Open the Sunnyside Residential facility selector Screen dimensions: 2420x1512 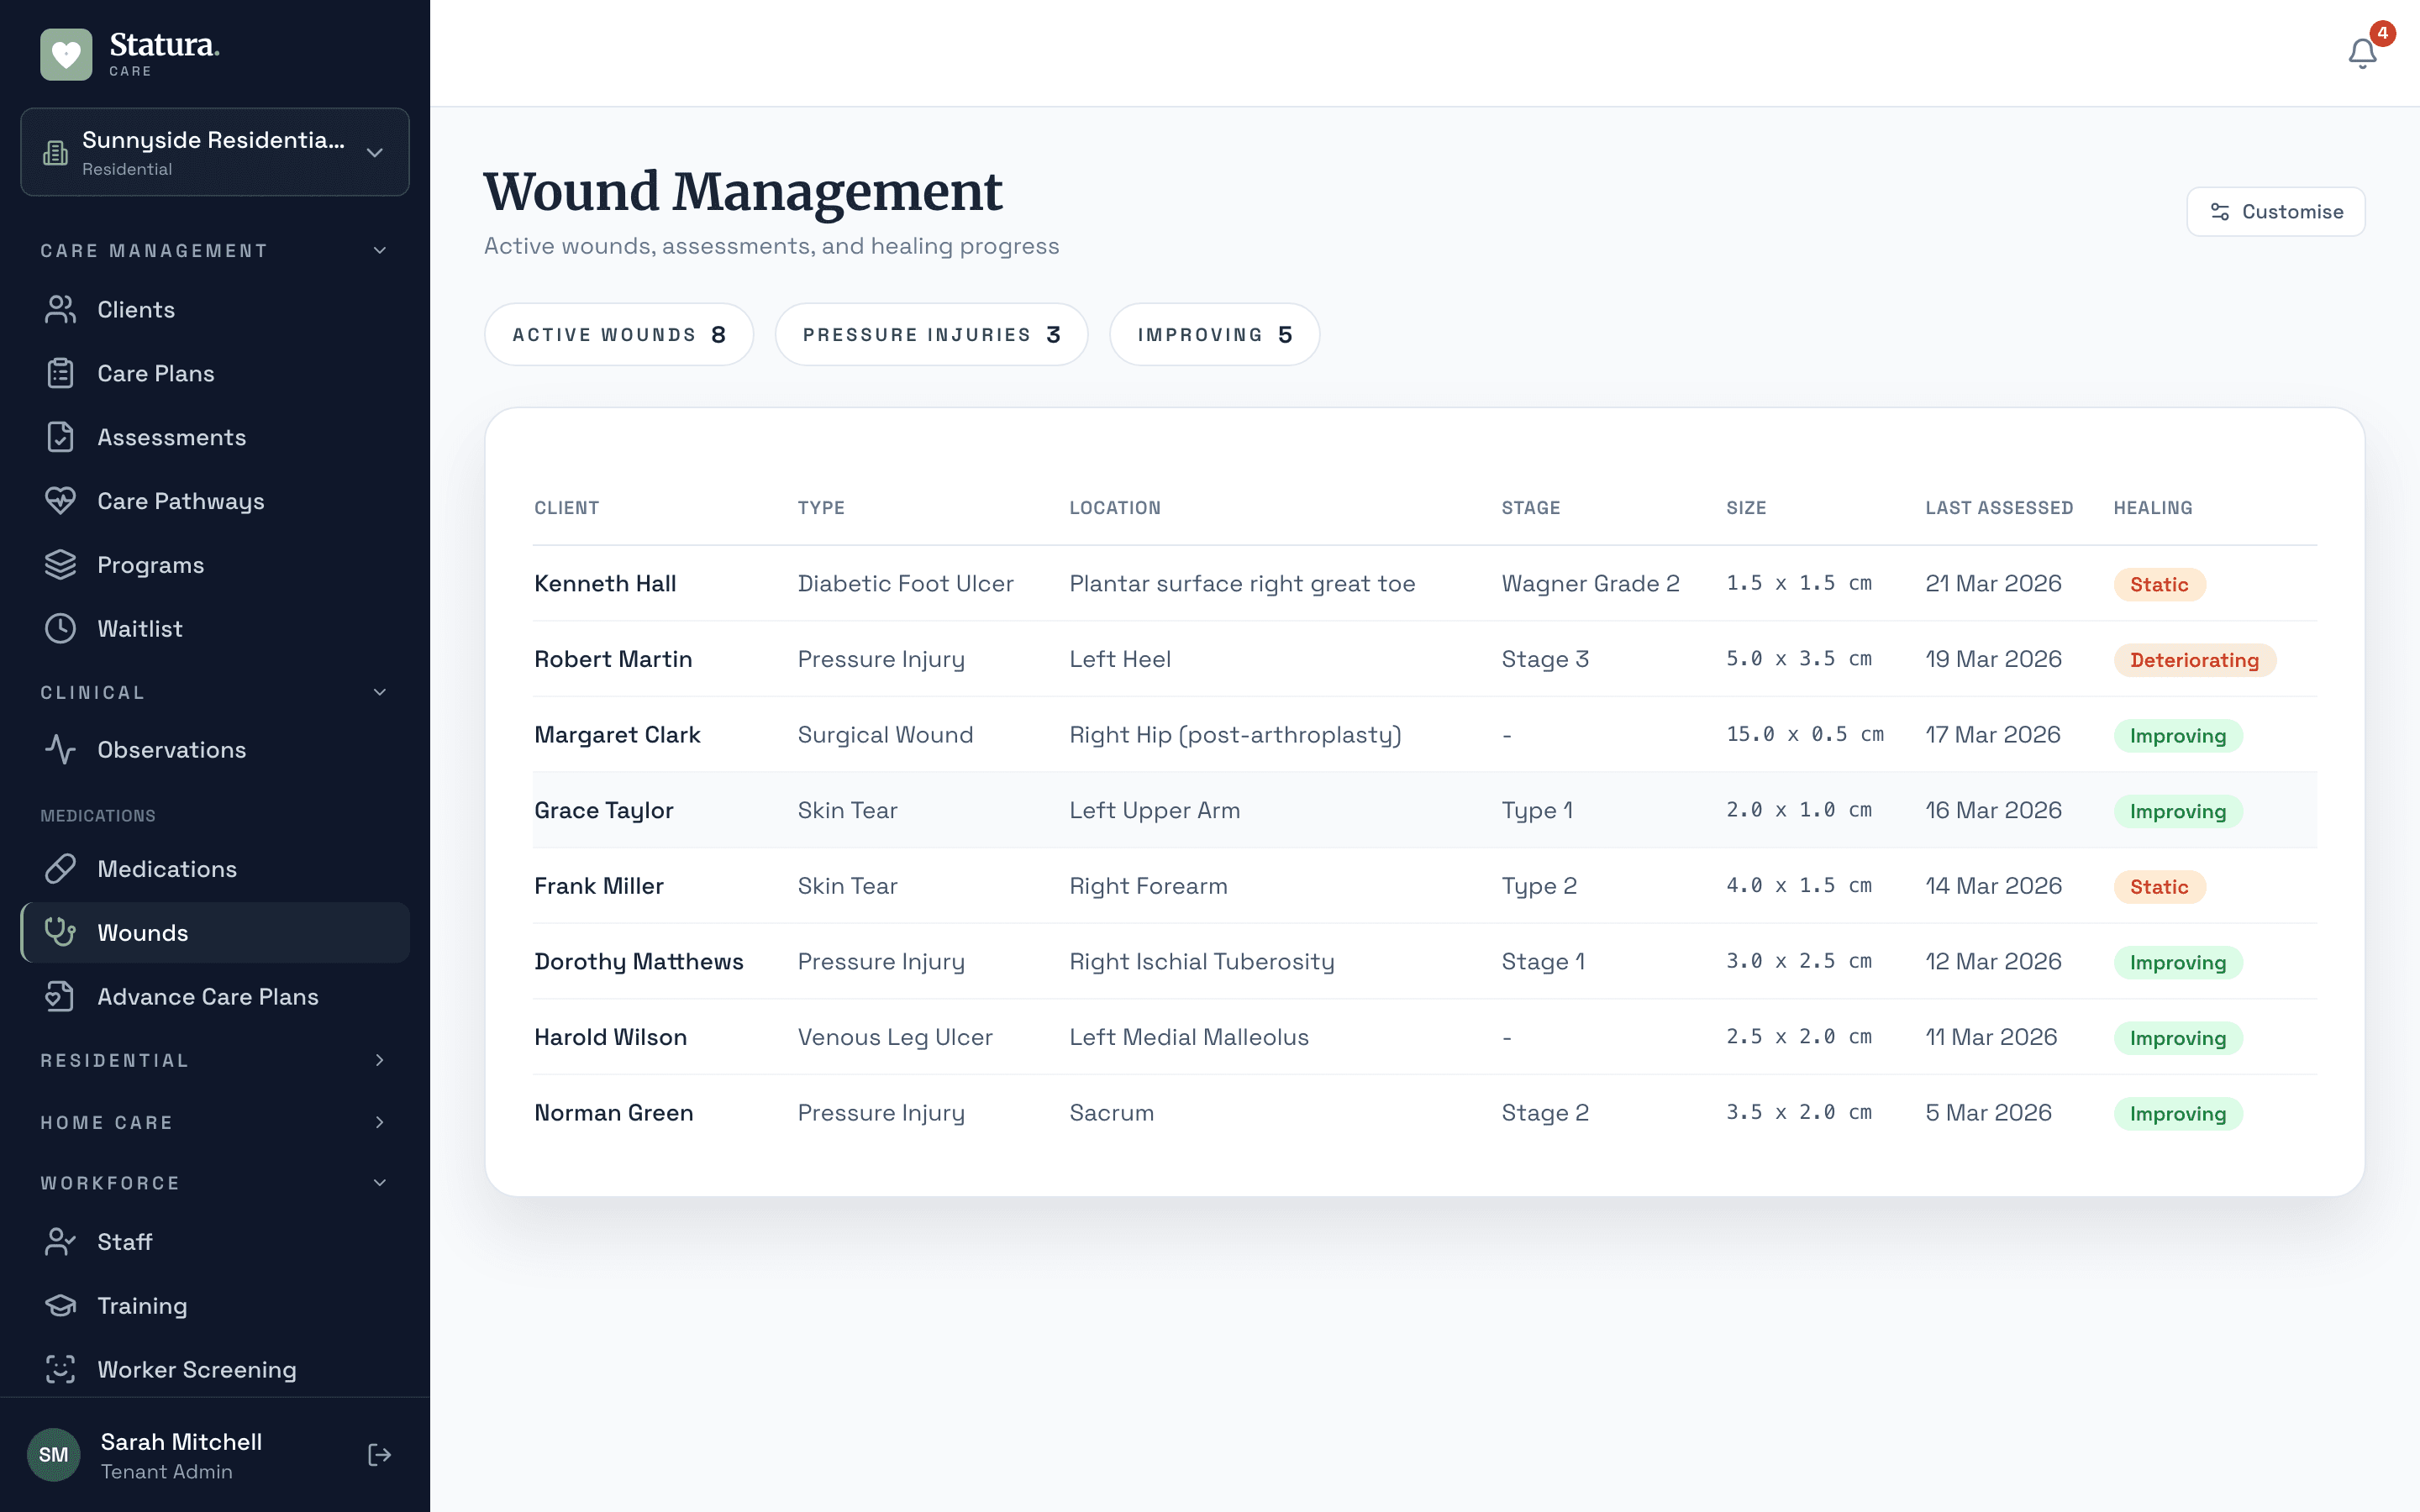click(x=214, y=151)
